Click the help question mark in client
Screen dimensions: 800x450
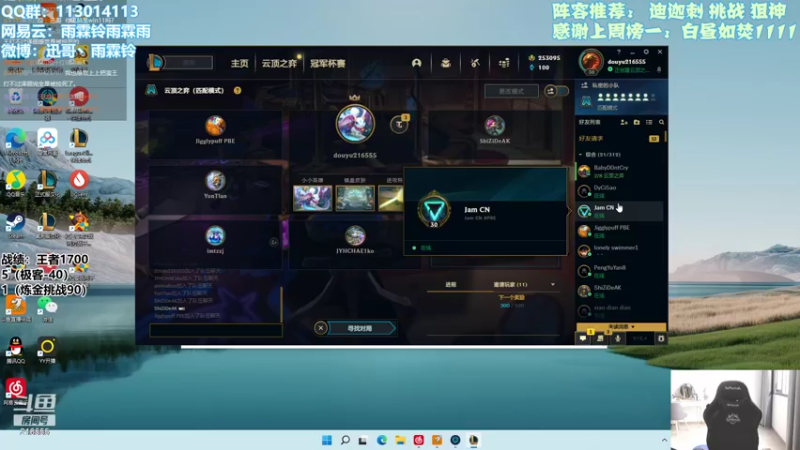[619, 52]
